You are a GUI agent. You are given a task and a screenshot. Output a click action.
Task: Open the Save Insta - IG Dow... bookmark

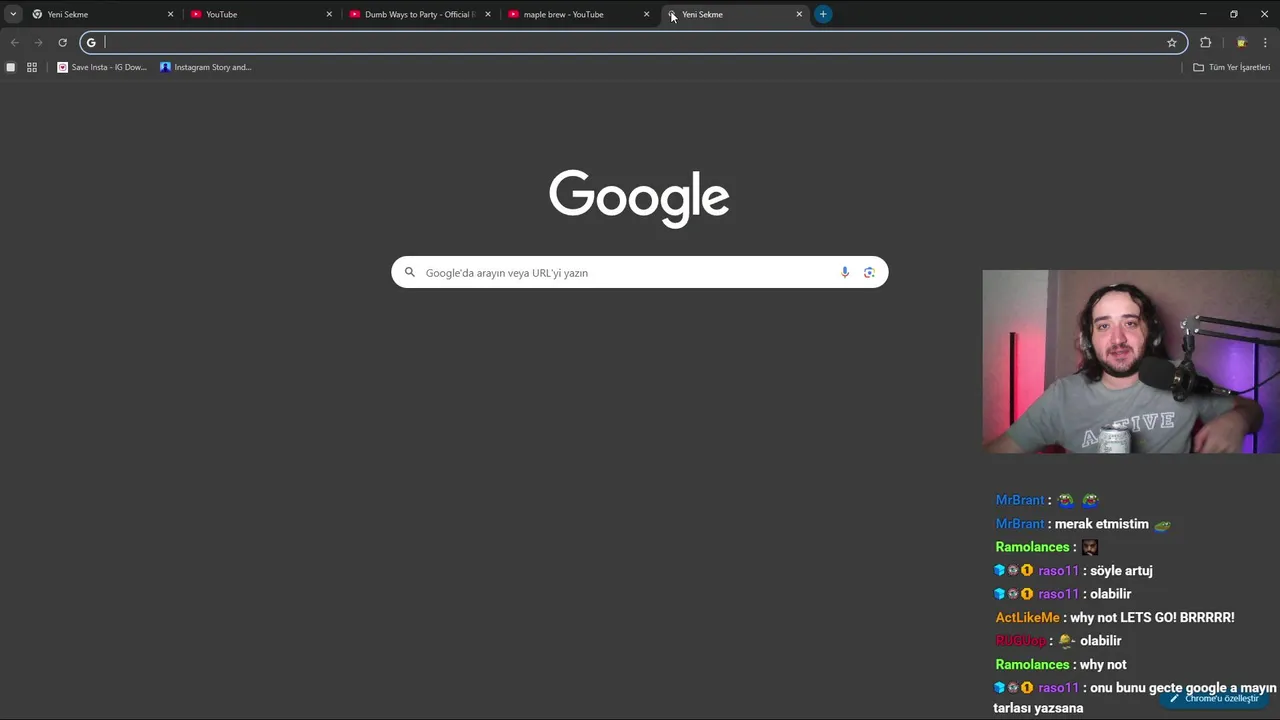click(102, 67)
